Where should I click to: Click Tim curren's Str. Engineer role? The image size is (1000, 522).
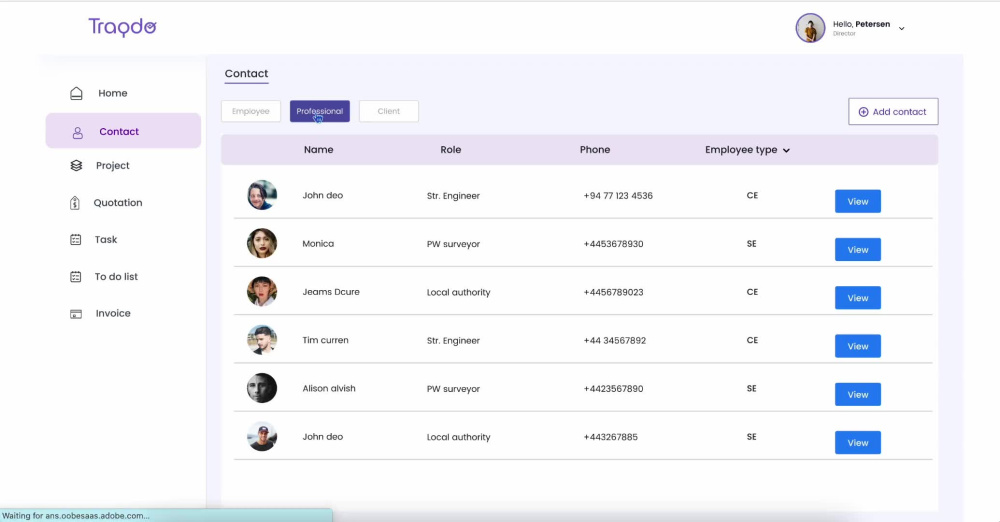(453, 341)
